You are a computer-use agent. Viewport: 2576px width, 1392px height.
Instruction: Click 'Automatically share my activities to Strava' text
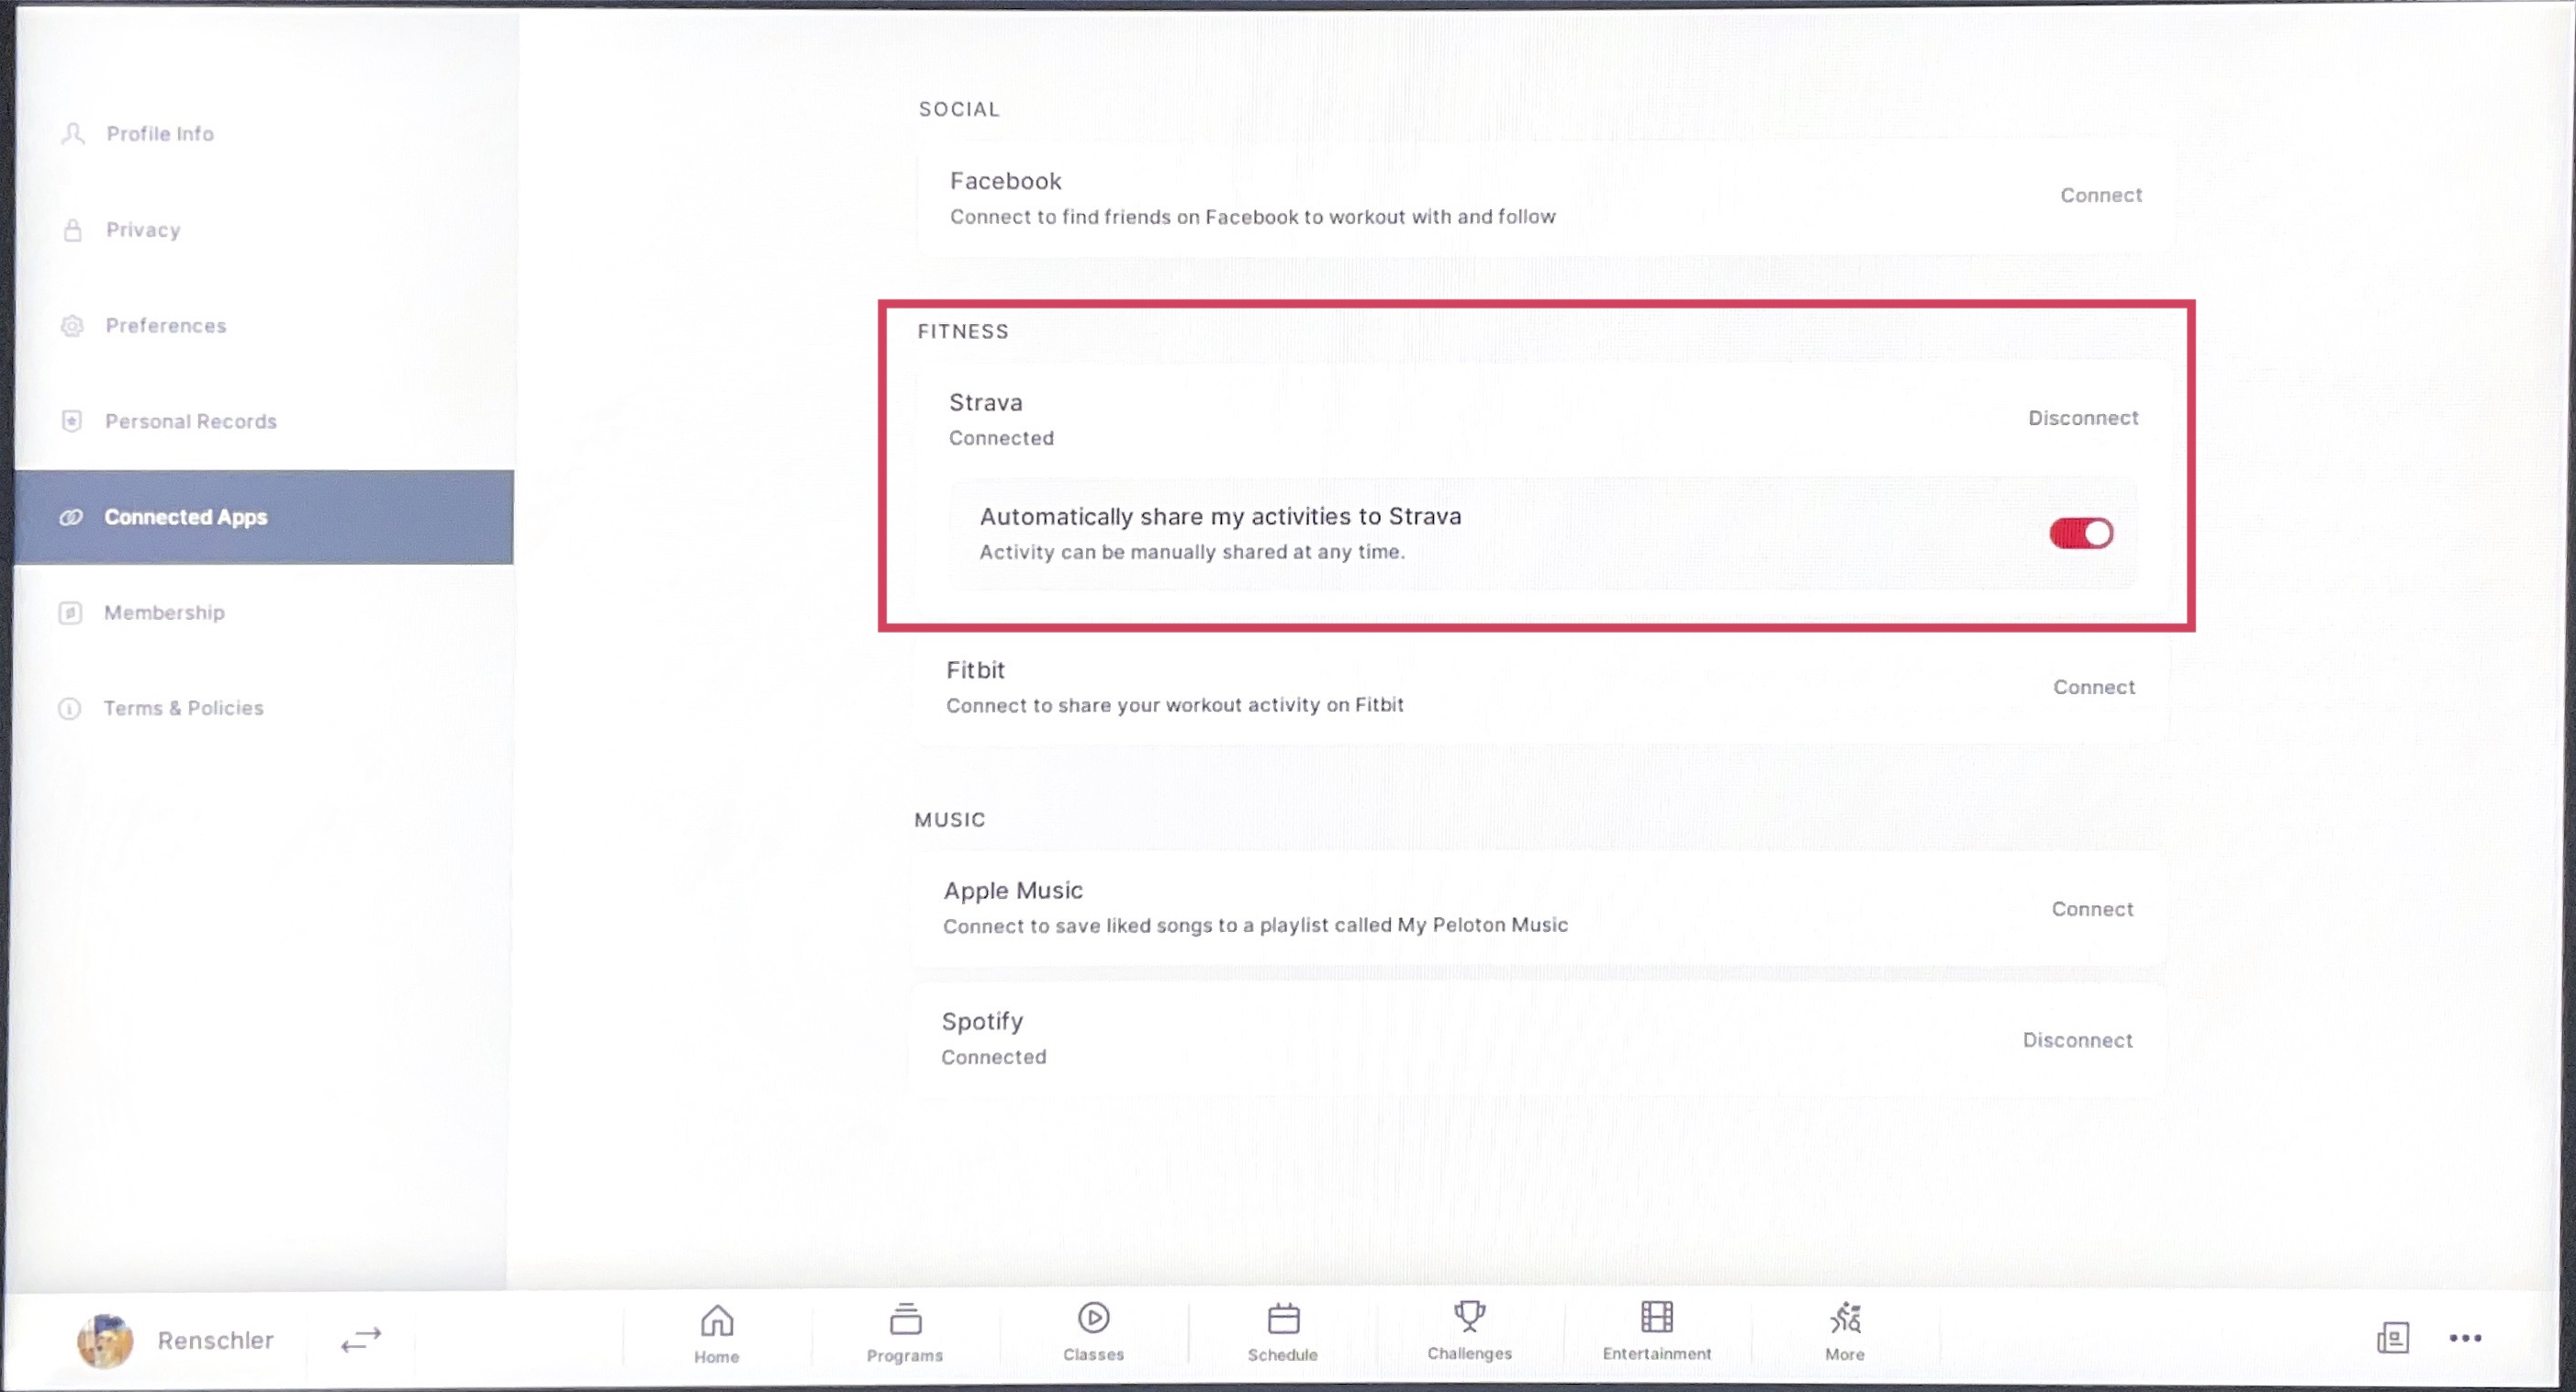click(1220, 517)
